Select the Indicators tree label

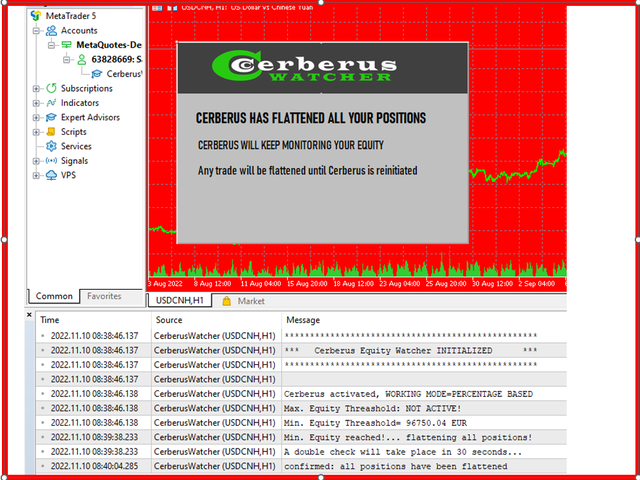pos(80,103)
